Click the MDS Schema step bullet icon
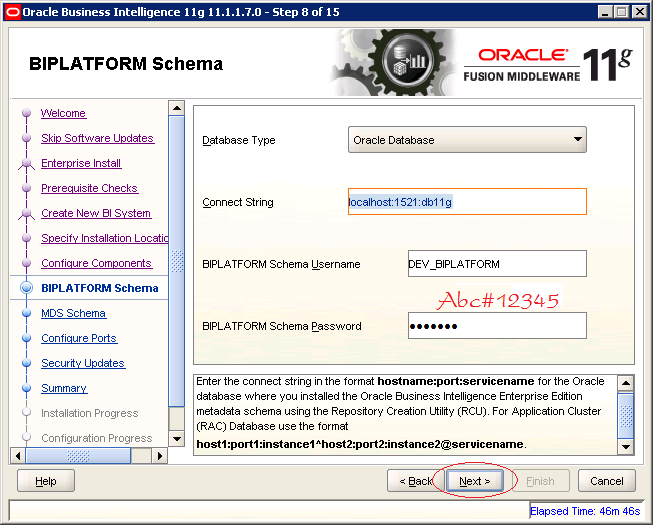Image resolution: width=653 pixels, height=525 pixels. click(x=27, y=313)
